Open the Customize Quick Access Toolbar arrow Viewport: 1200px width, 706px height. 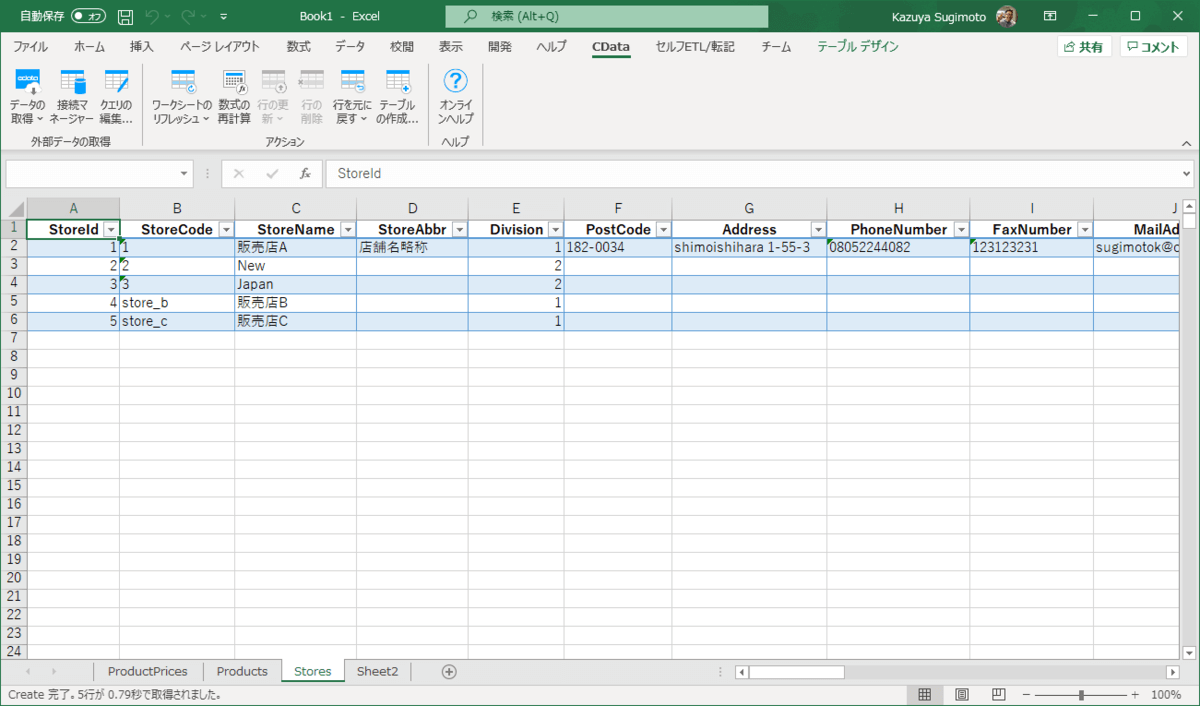pos(223,17)
